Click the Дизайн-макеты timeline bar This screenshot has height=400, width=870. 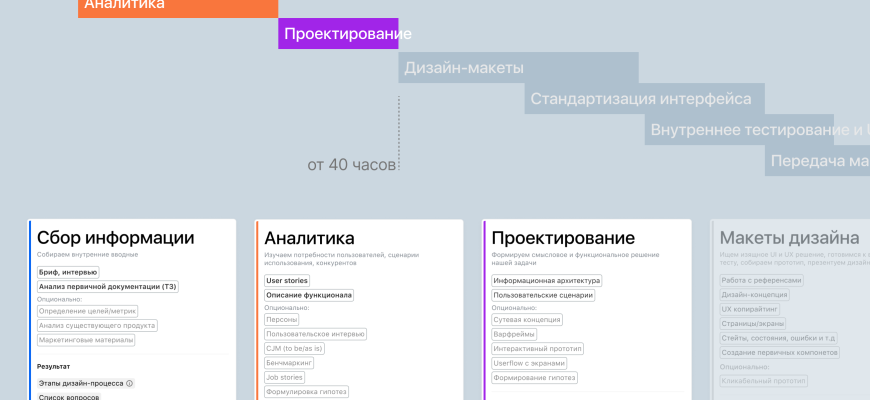pos(519,68)
